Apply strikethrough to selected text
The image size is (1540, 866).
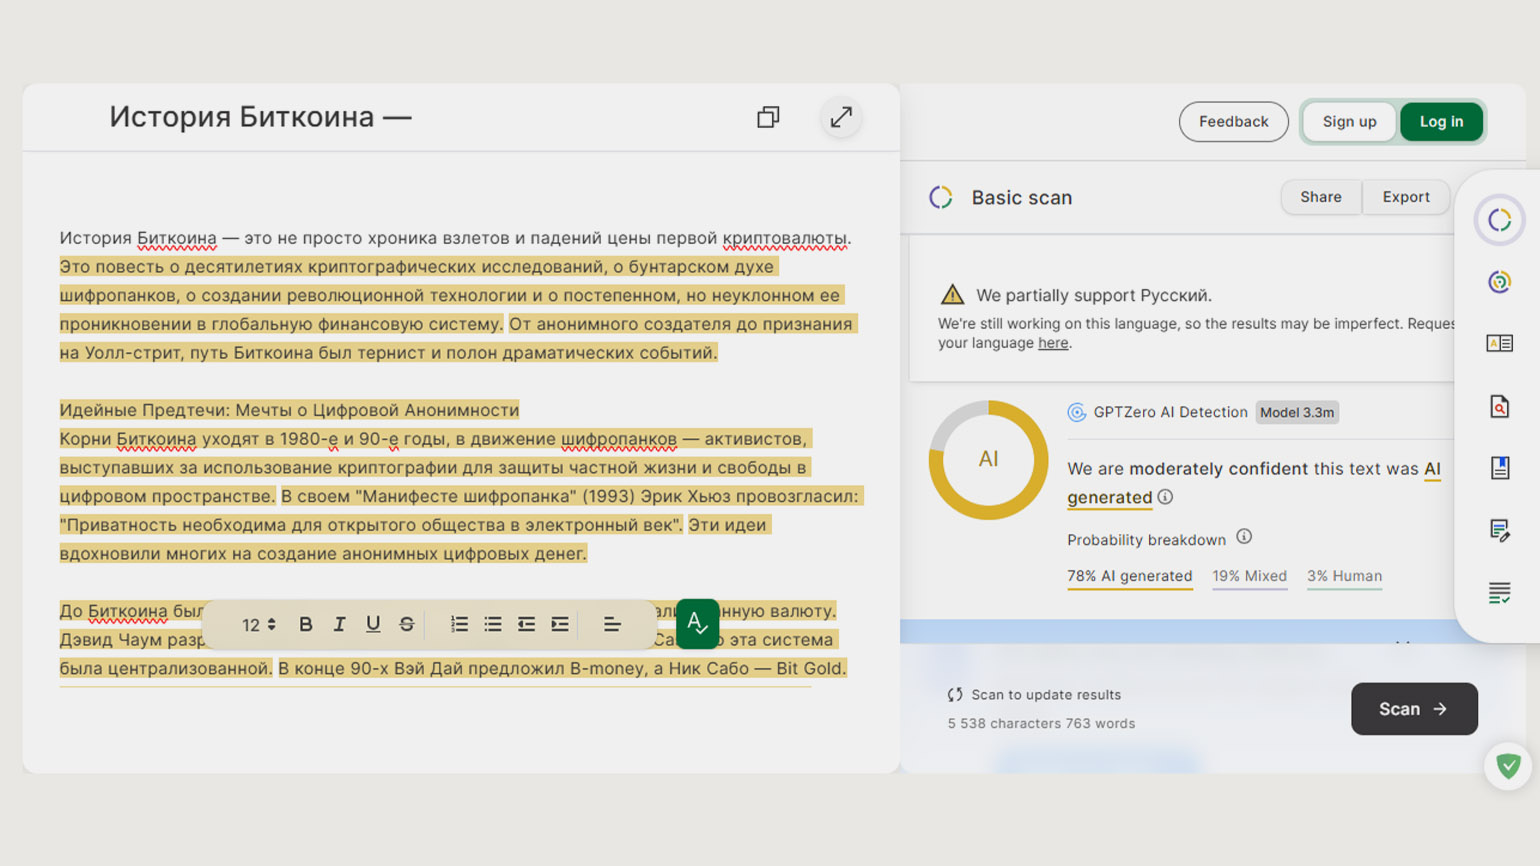point(407,624)
